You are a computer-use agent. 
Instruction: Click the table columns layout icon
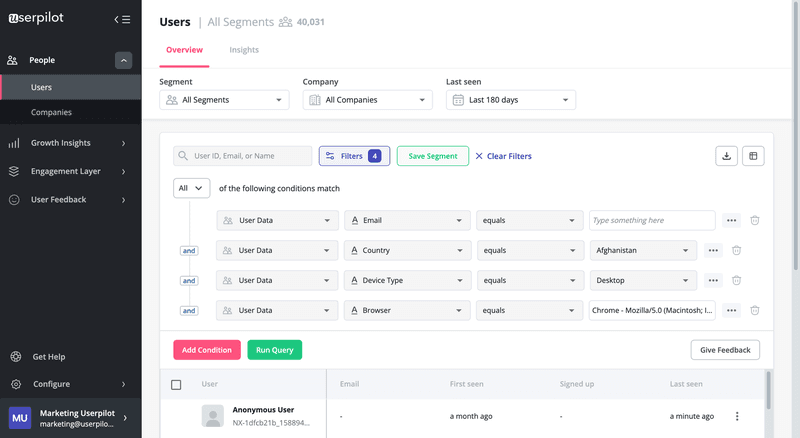click(753, 156)
